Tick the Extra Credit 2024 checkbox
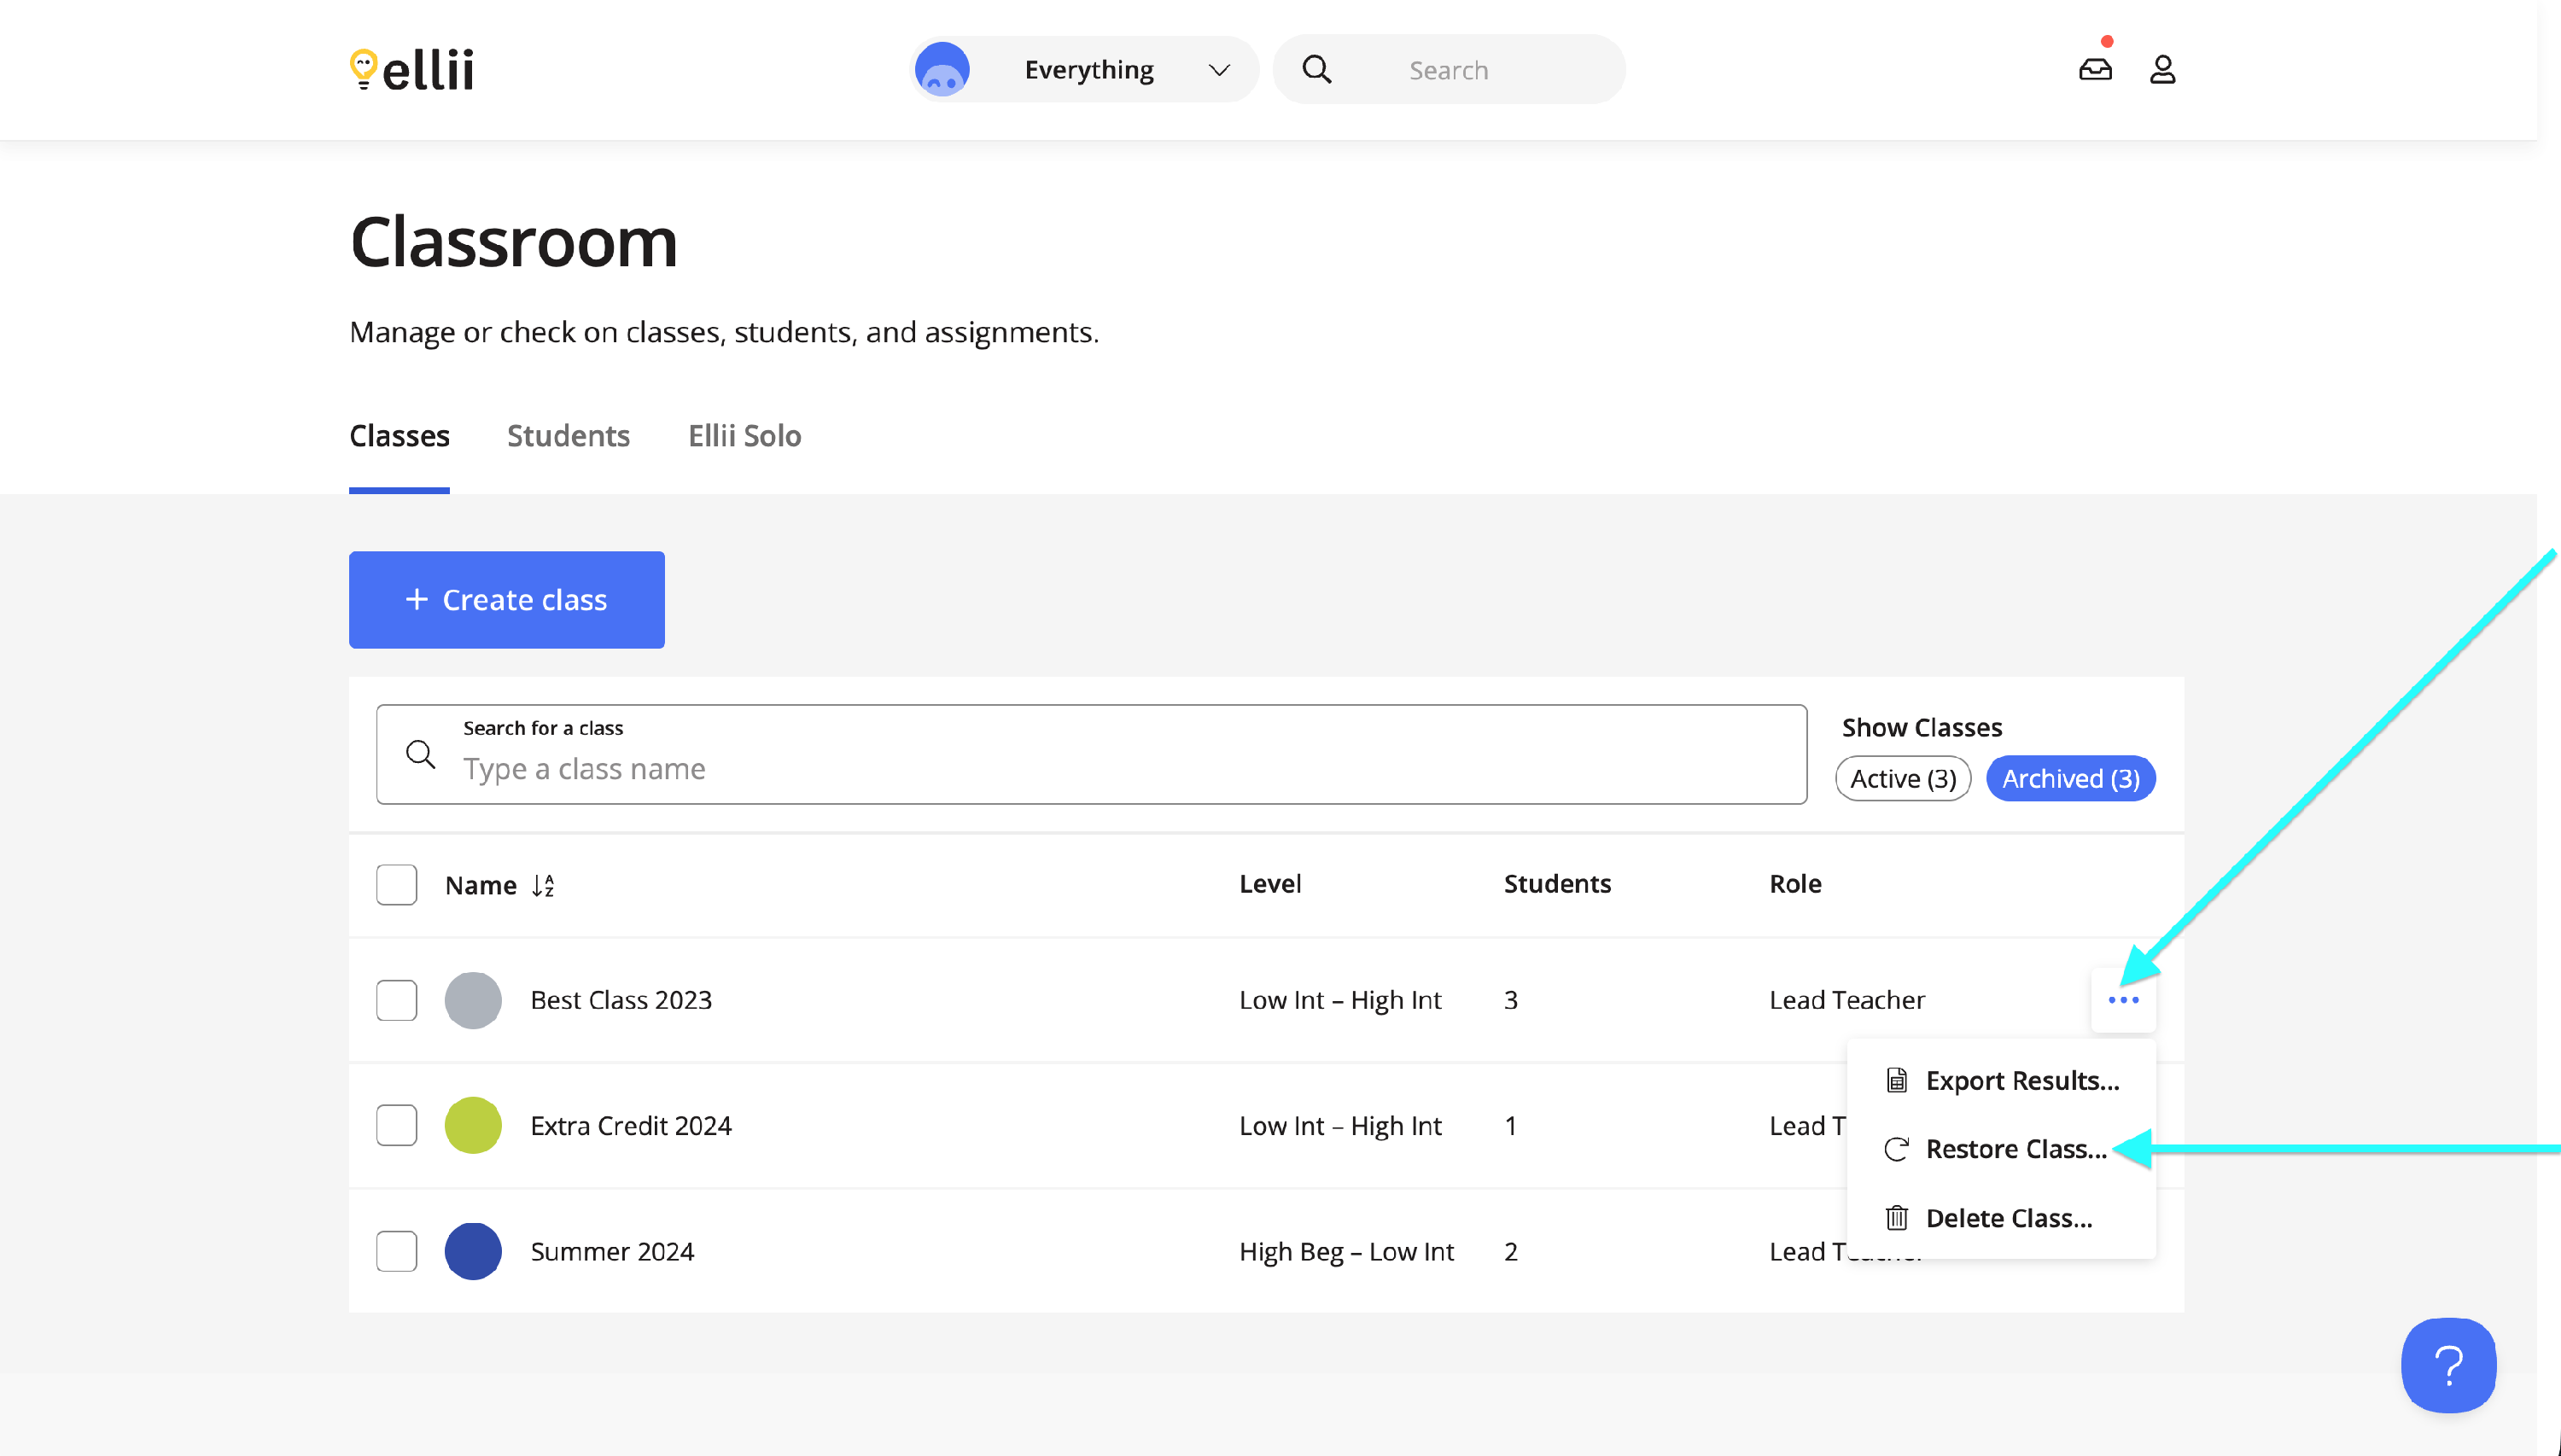2561x1456 pixels. coord(396,1125)
